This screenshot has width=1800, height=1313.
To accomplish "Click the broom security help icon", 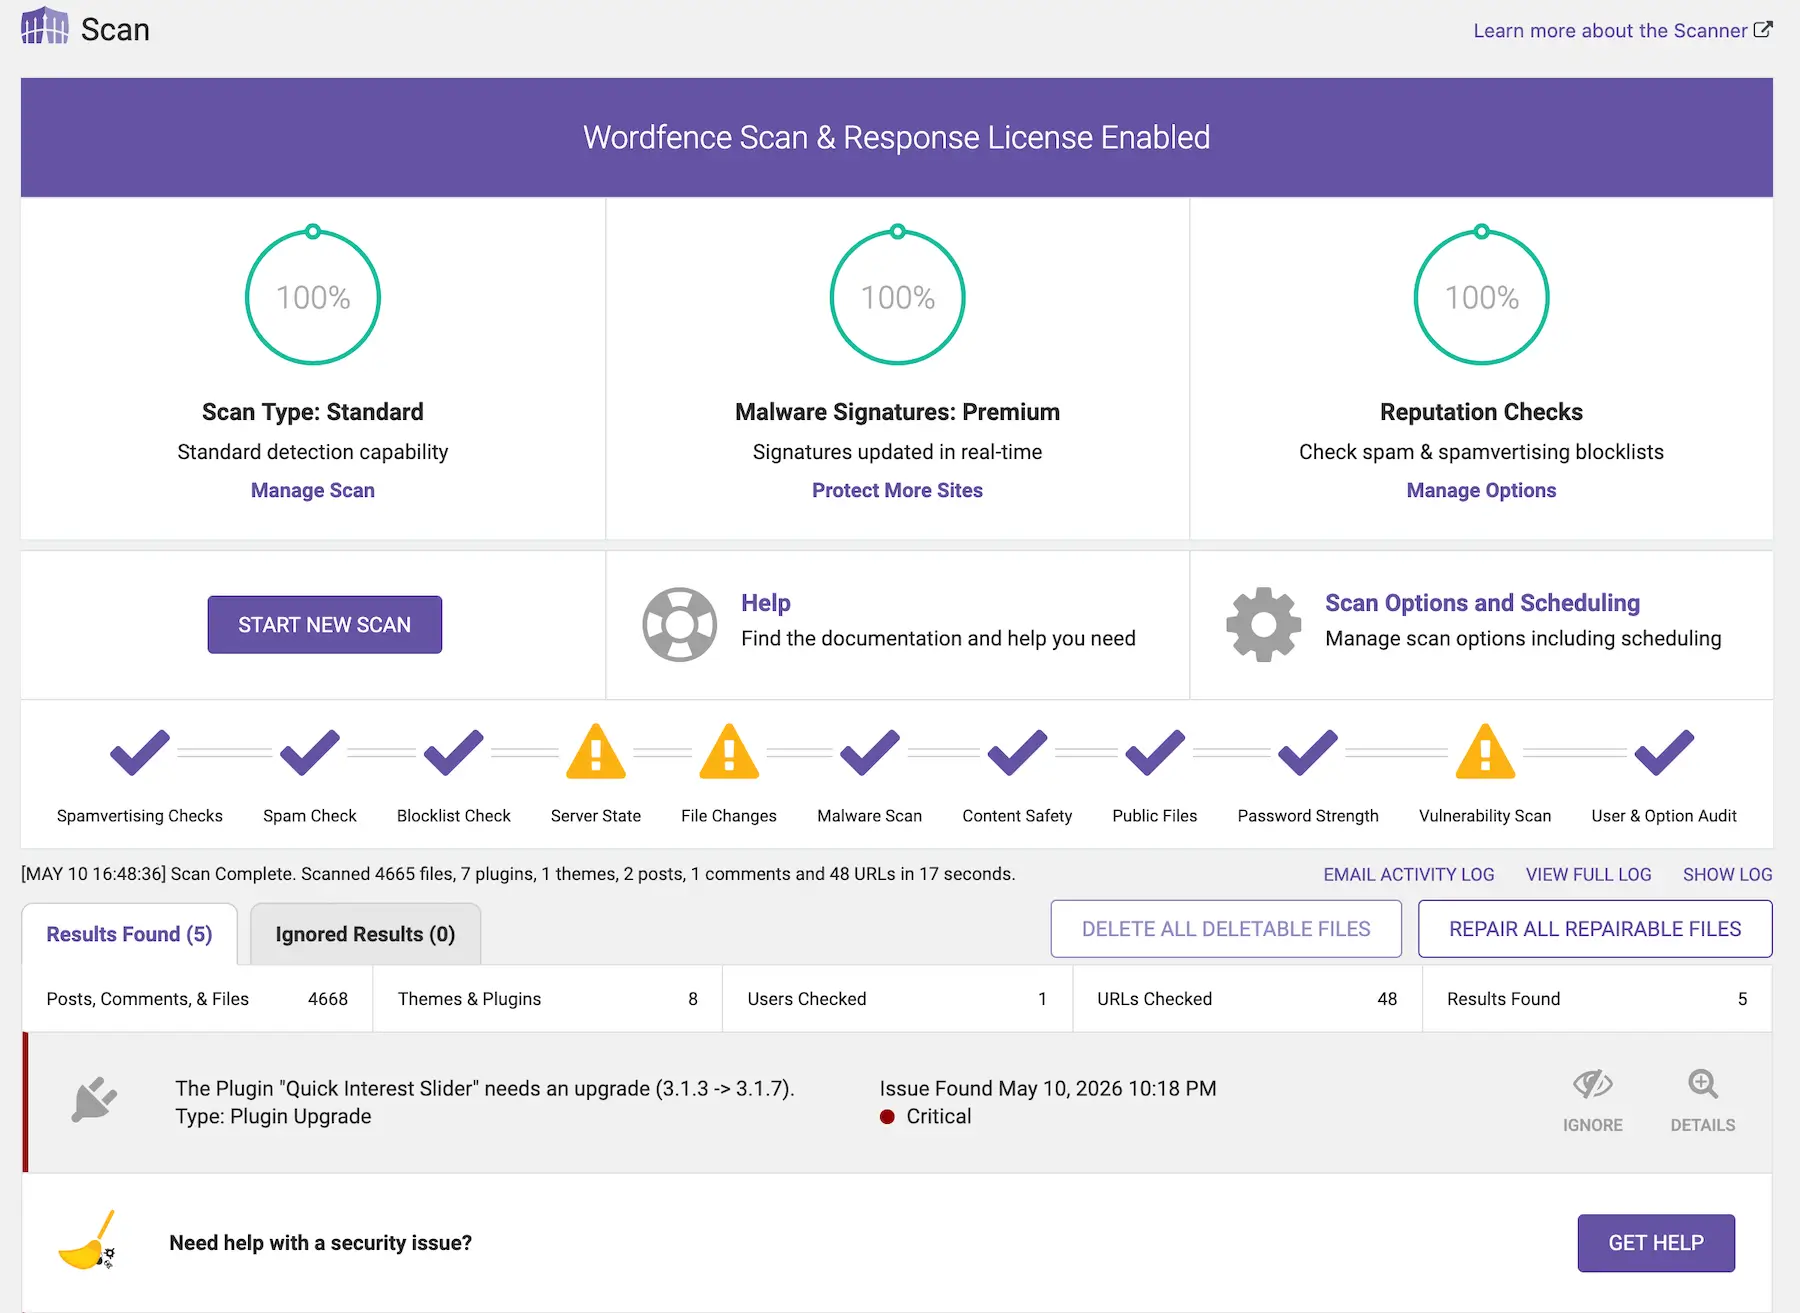I will (88, 1241).
